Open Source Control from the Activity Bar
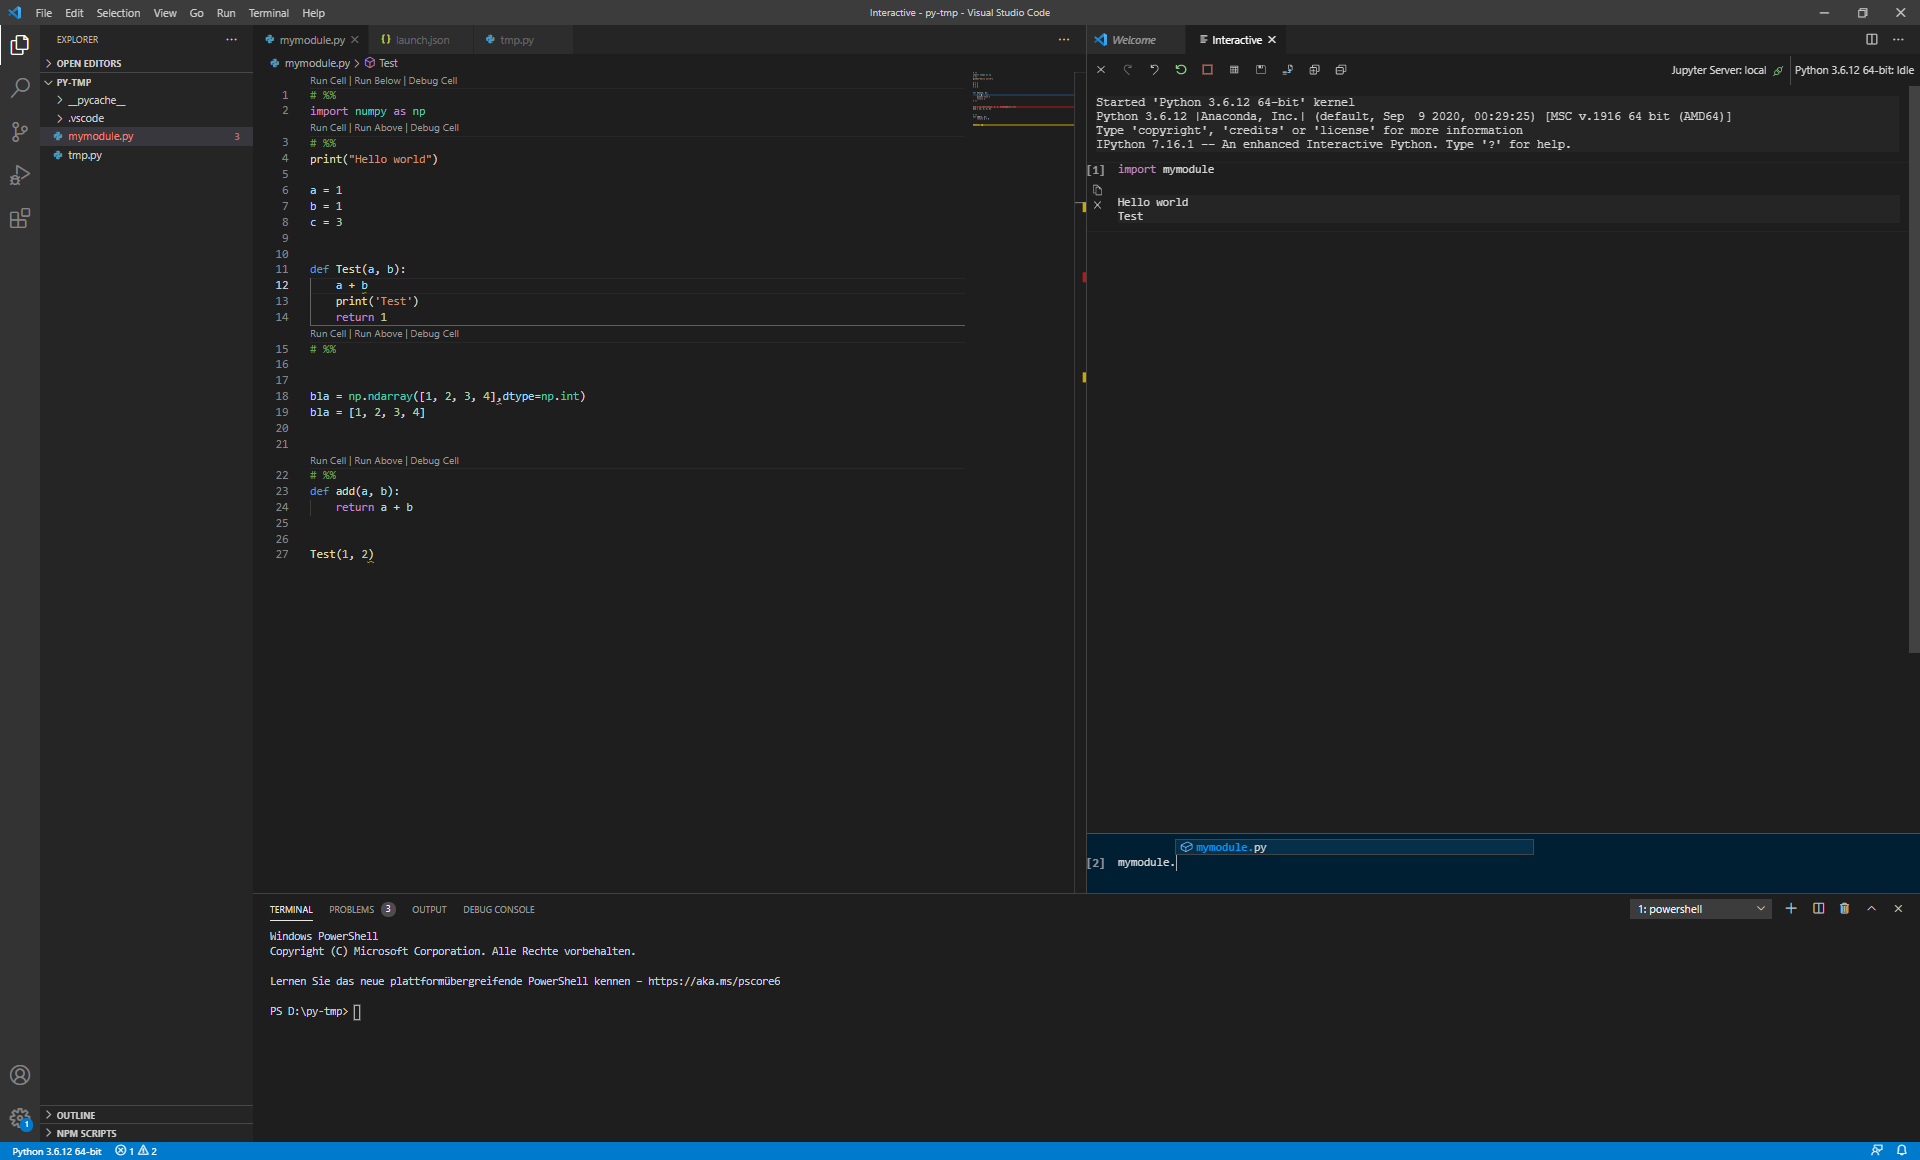The width and height of the screenshot is (1920, 1160). click(x=20, y=132)
